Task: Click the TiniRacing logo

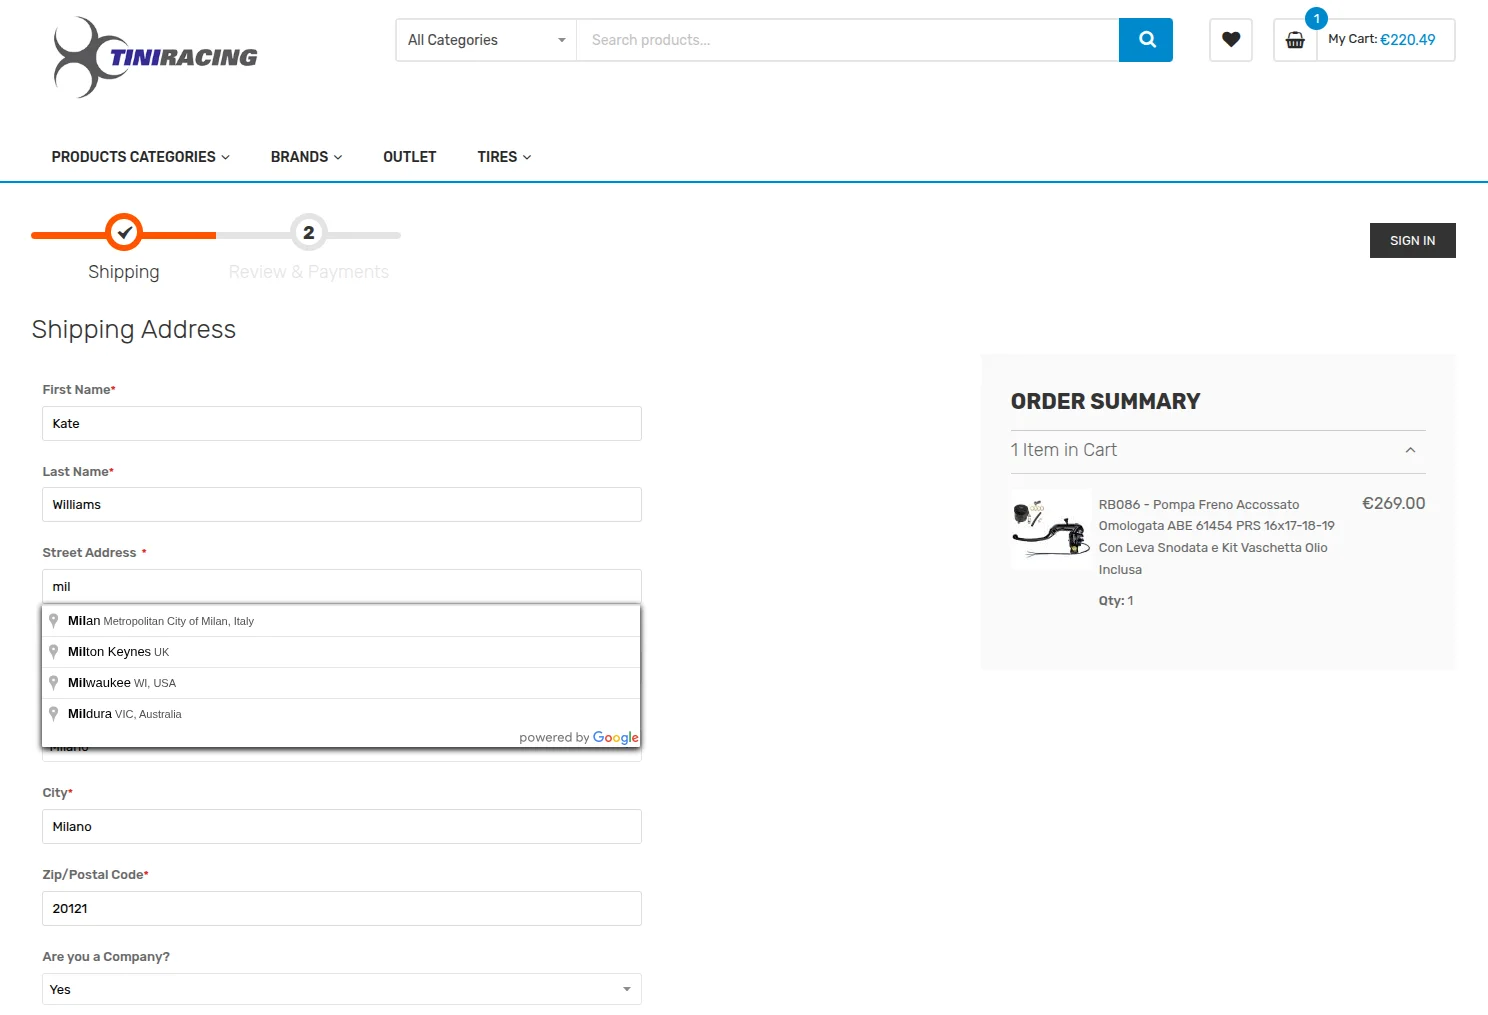Action: click(x=155, y=57)
